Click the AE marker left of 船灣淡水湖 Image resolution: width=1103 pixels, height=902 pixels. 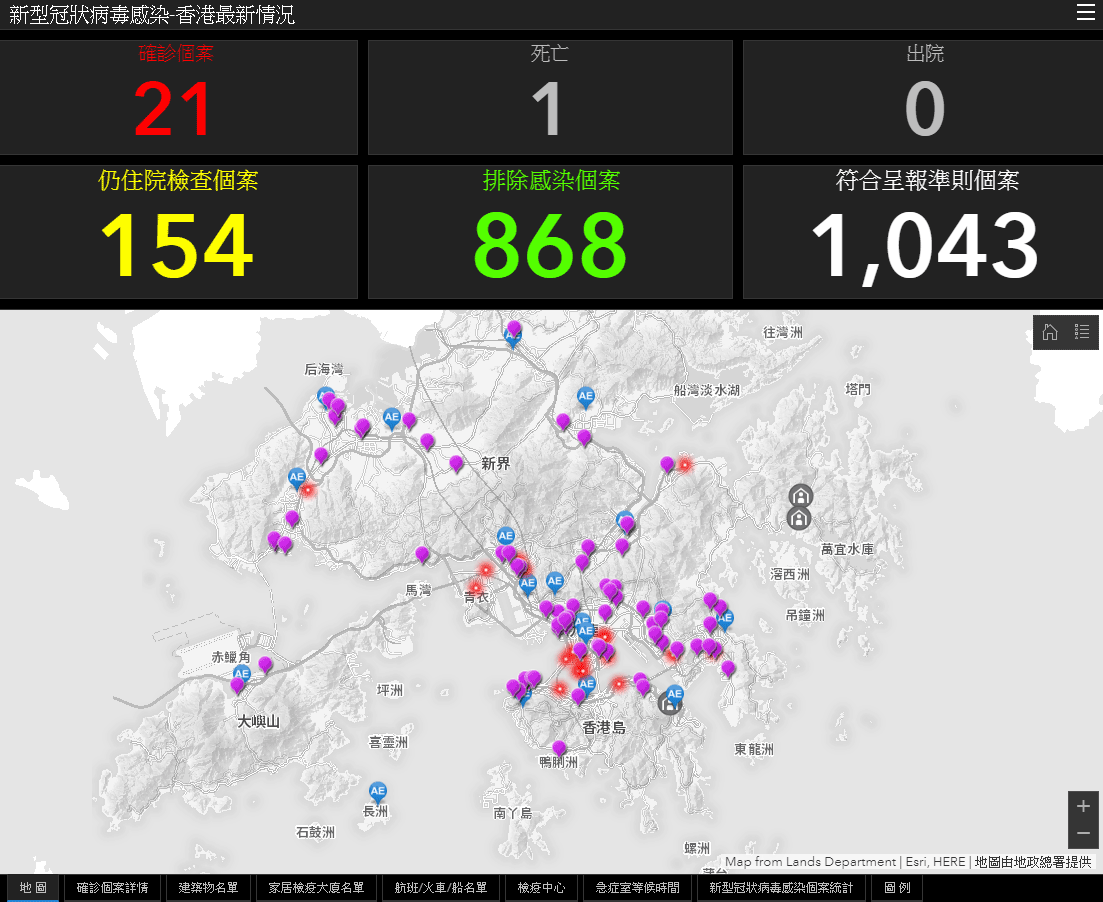point(586,396)
